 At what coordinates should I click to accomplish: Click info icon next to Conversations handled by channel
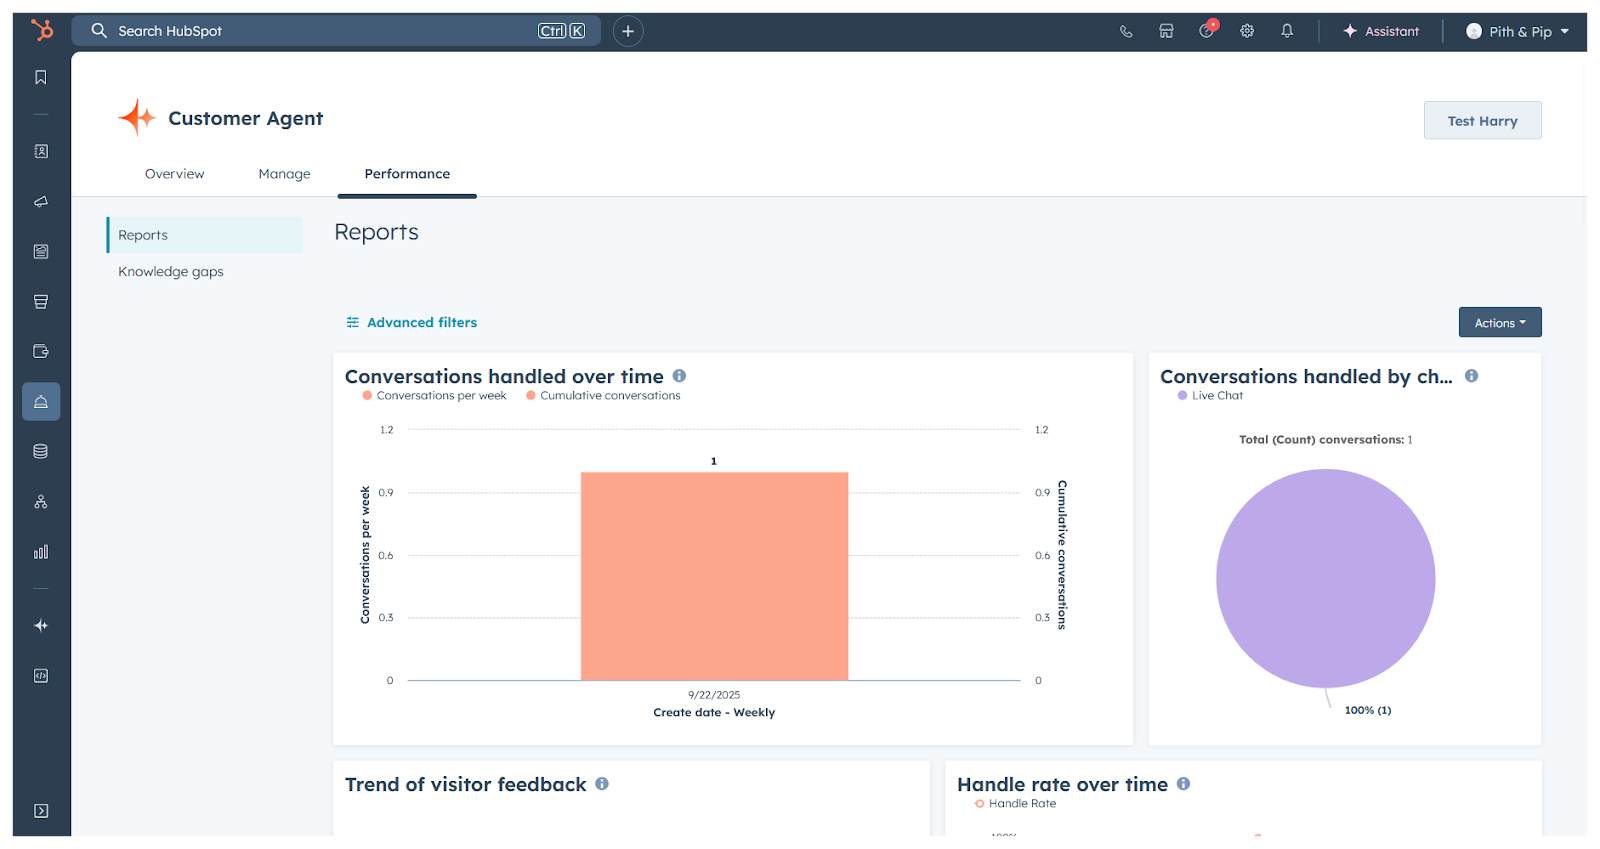point(1471,376)
